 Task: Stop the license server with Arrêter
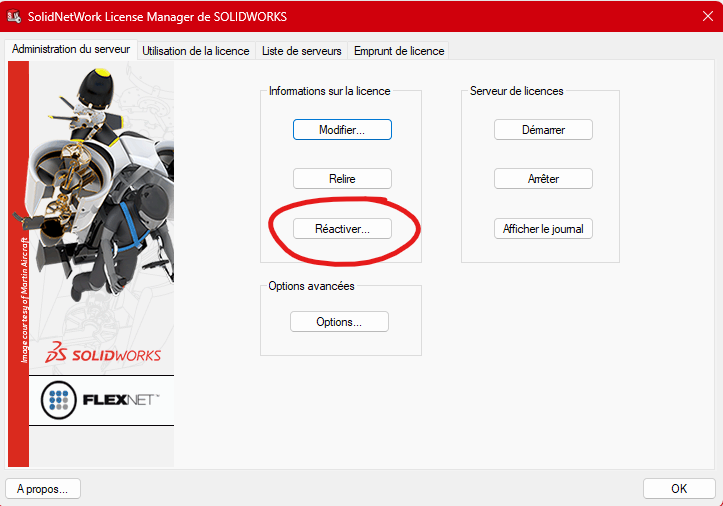[x=543, y=179]
